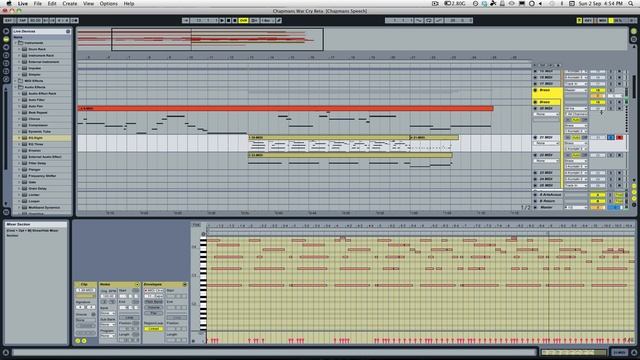Open 20 MIDI None chooser dropdown
The height and width of the screenshot is (360, 640).
546,114
